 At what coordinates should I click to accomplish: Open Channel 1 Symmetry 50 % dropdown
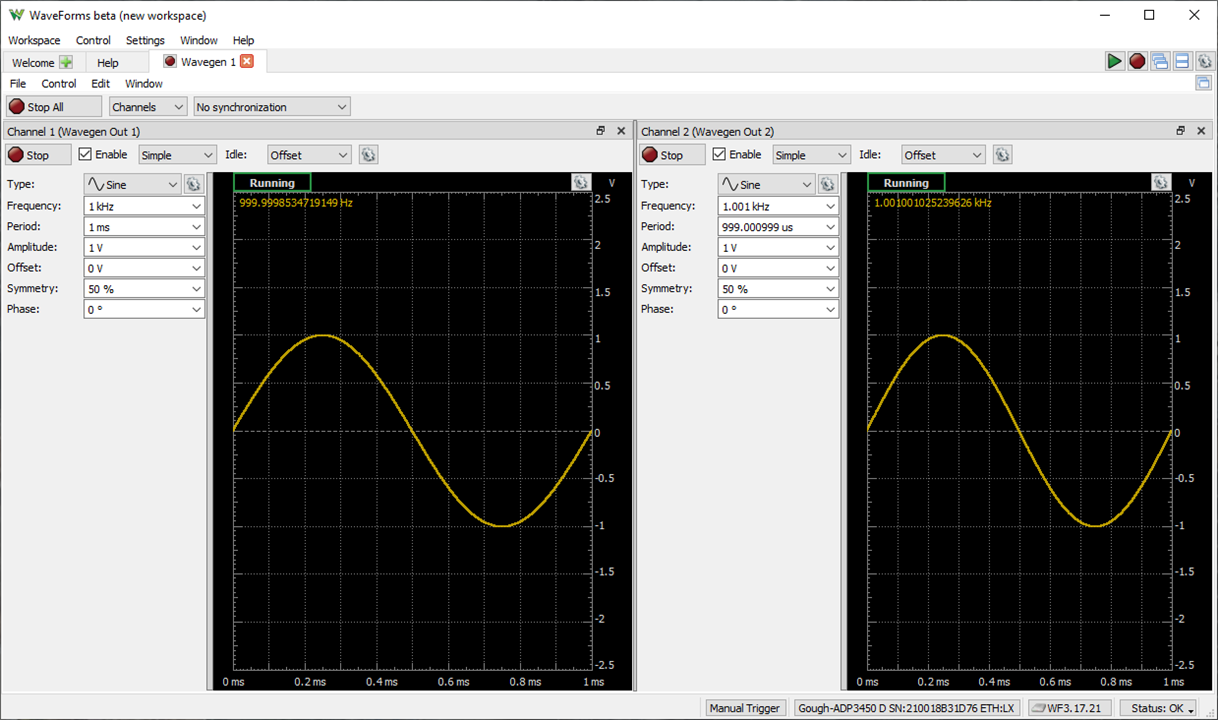click(144, 289)
